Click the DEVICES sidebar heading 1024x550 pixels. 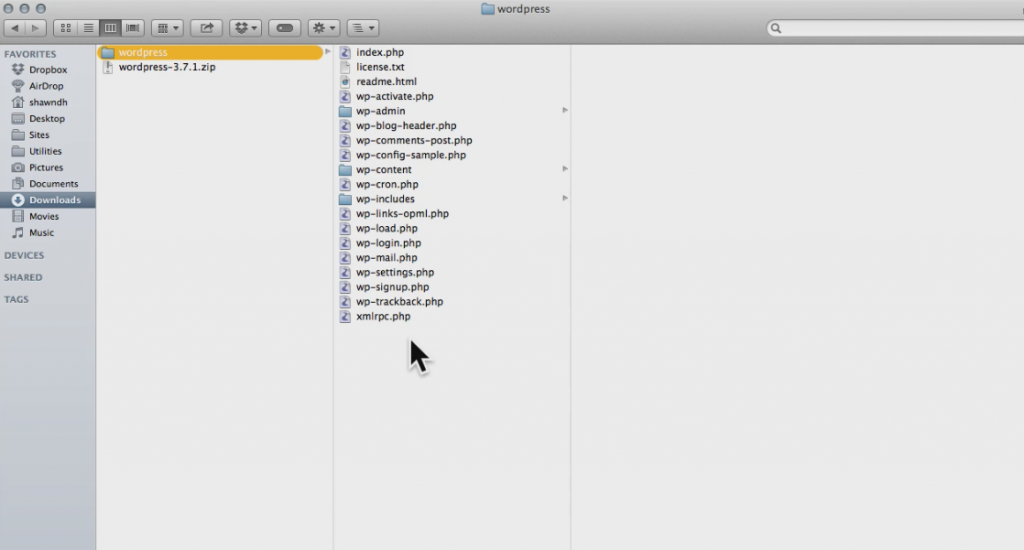pos(24,255)
